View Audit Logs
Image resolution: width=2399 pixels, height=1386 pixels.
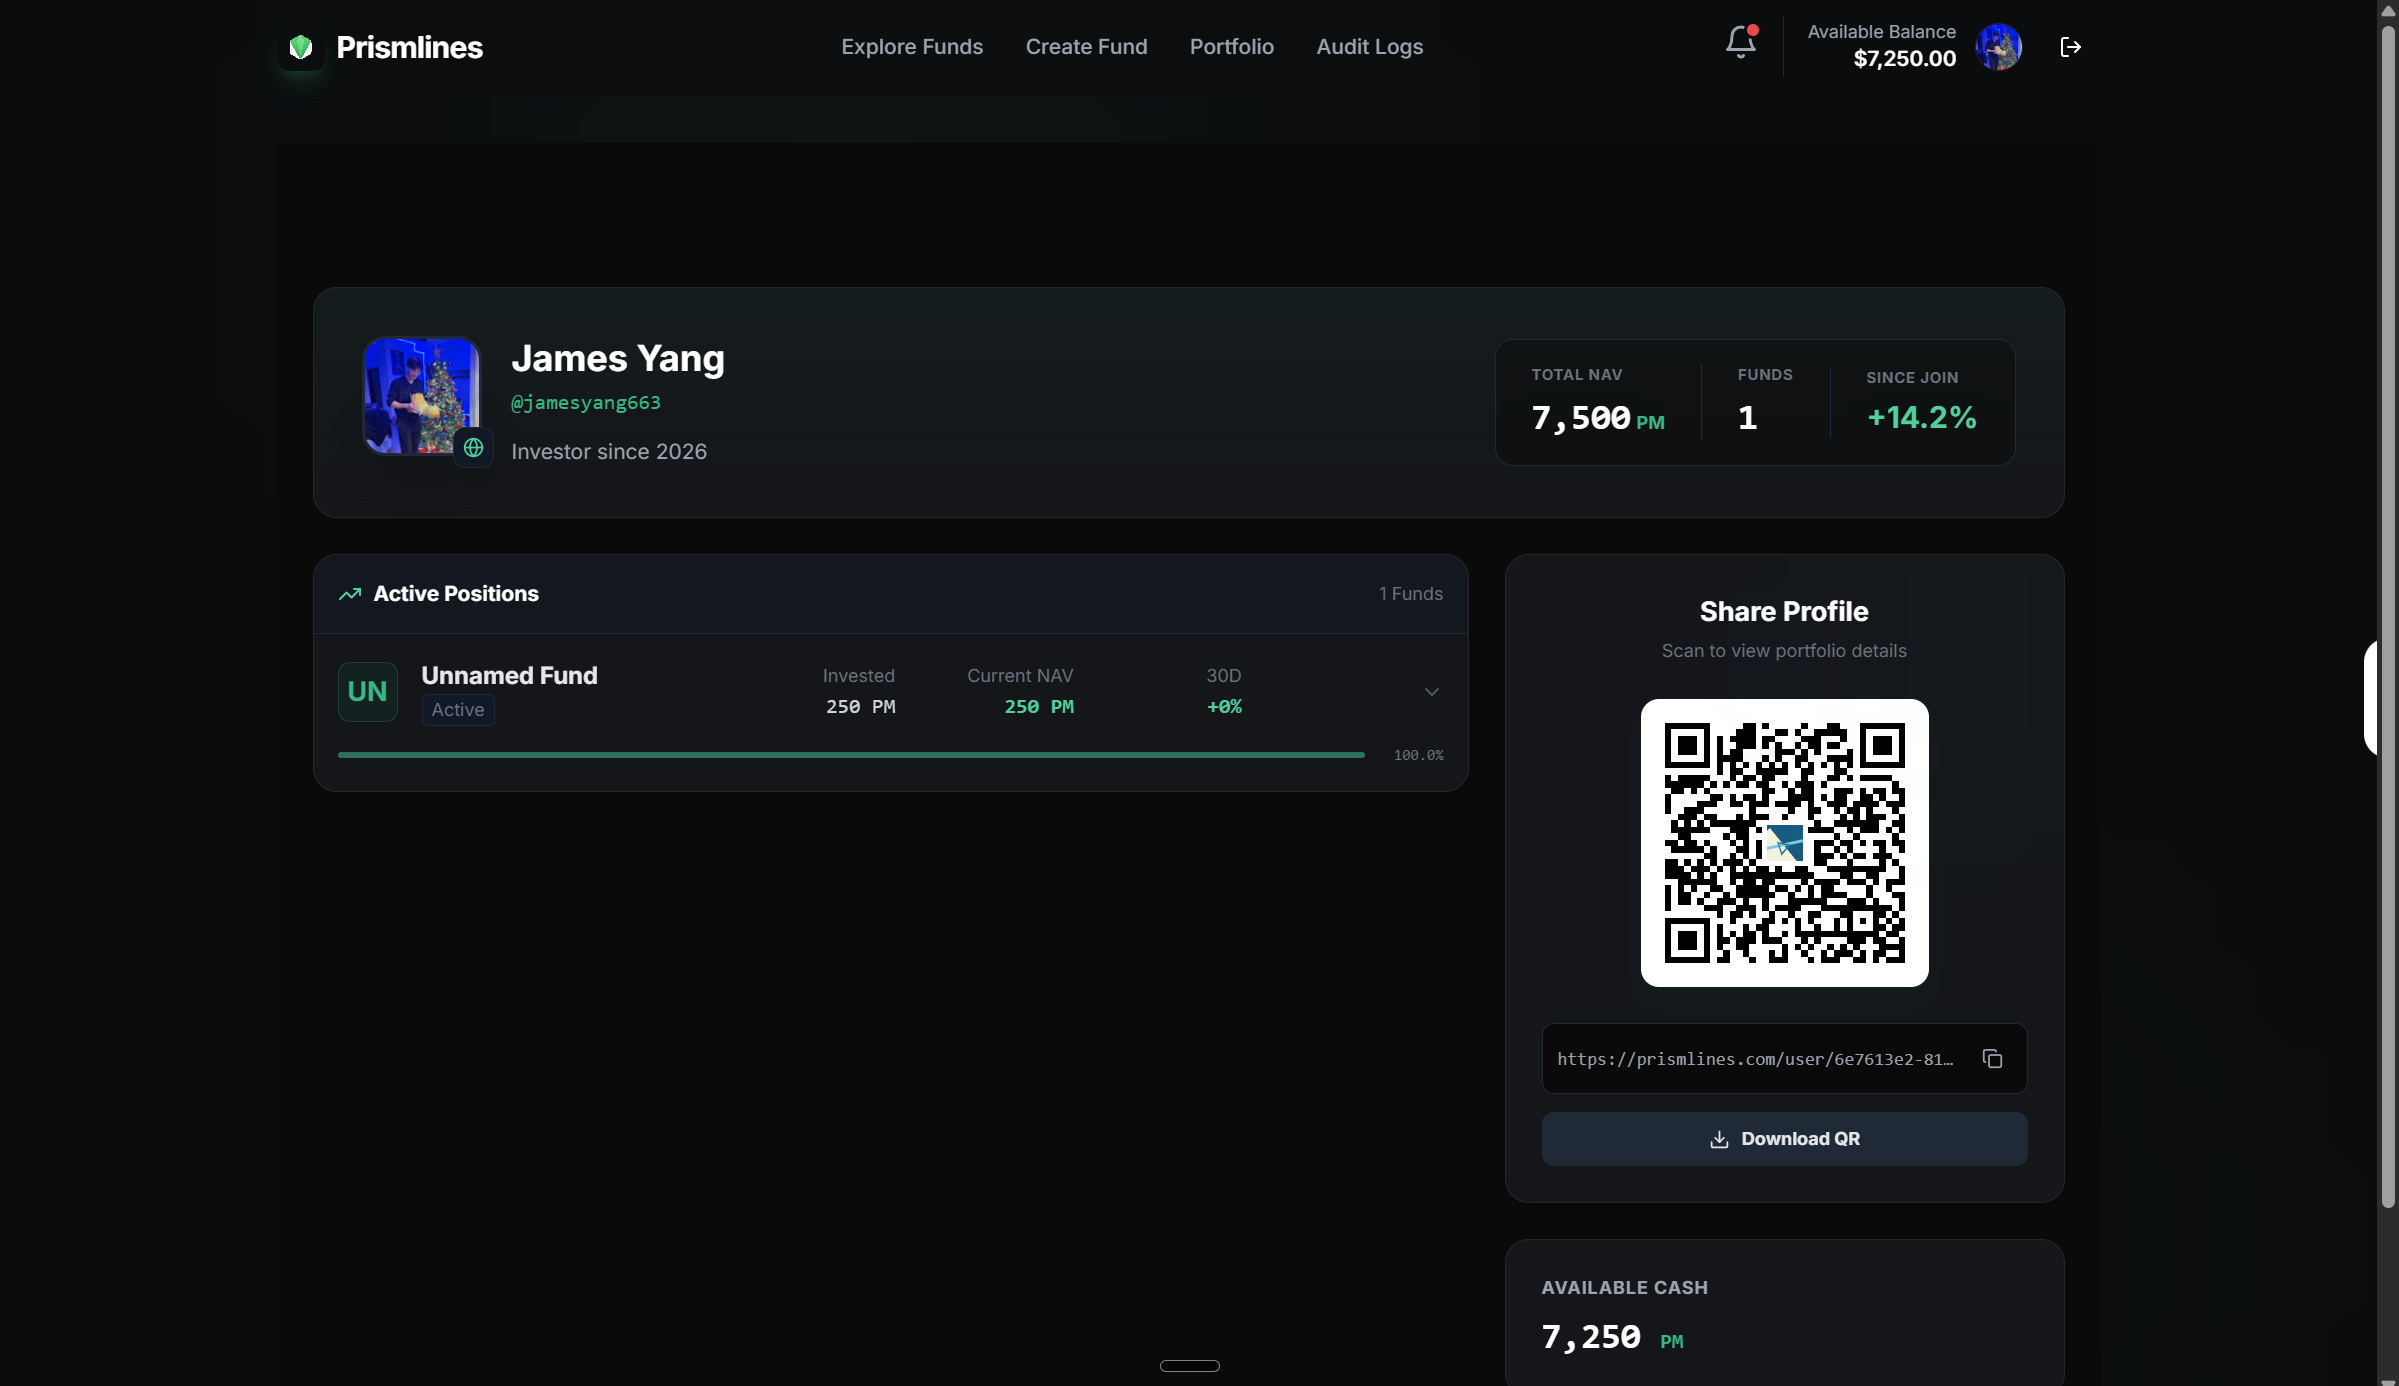coord(1369,47)
